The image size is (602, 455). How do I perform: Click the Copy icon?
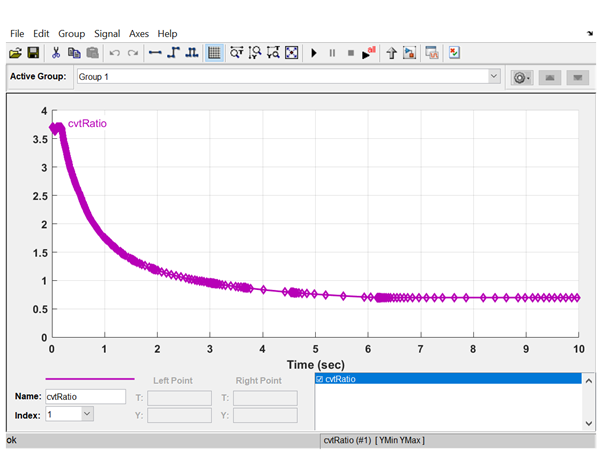coord(74,53)
